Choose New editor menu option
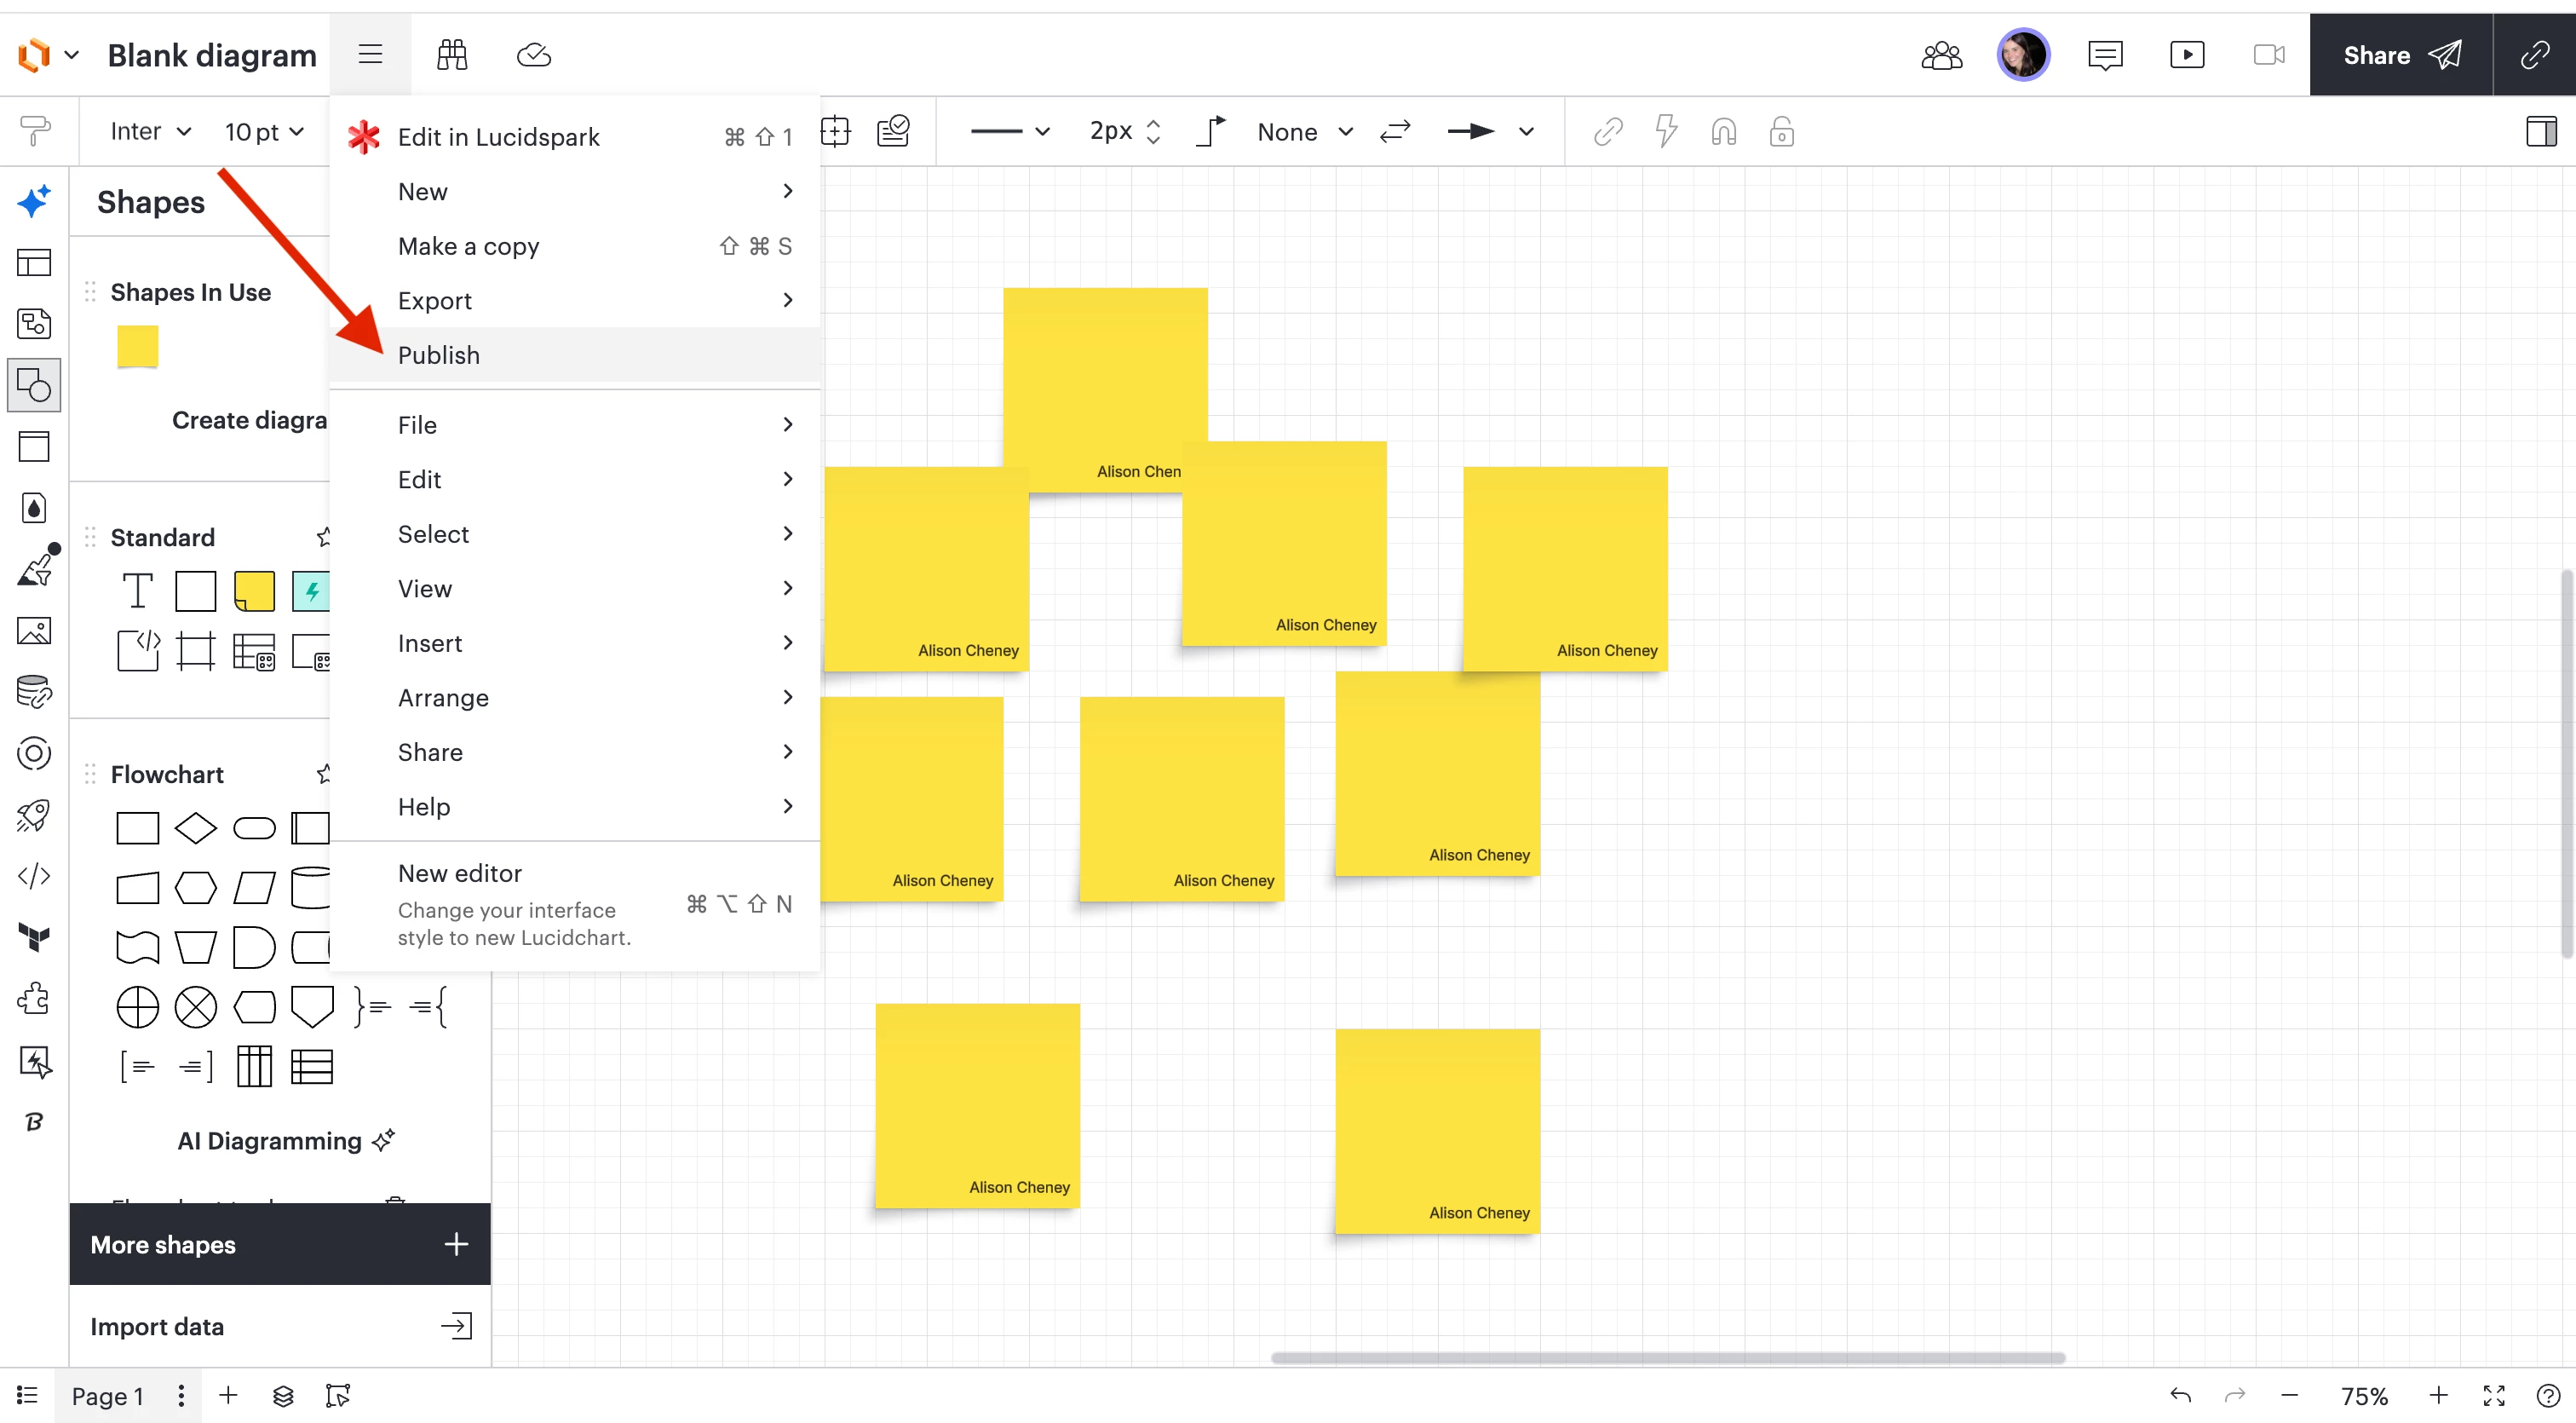Image resolution: width=2576 pixels, height=1423 pixels. 575,905
